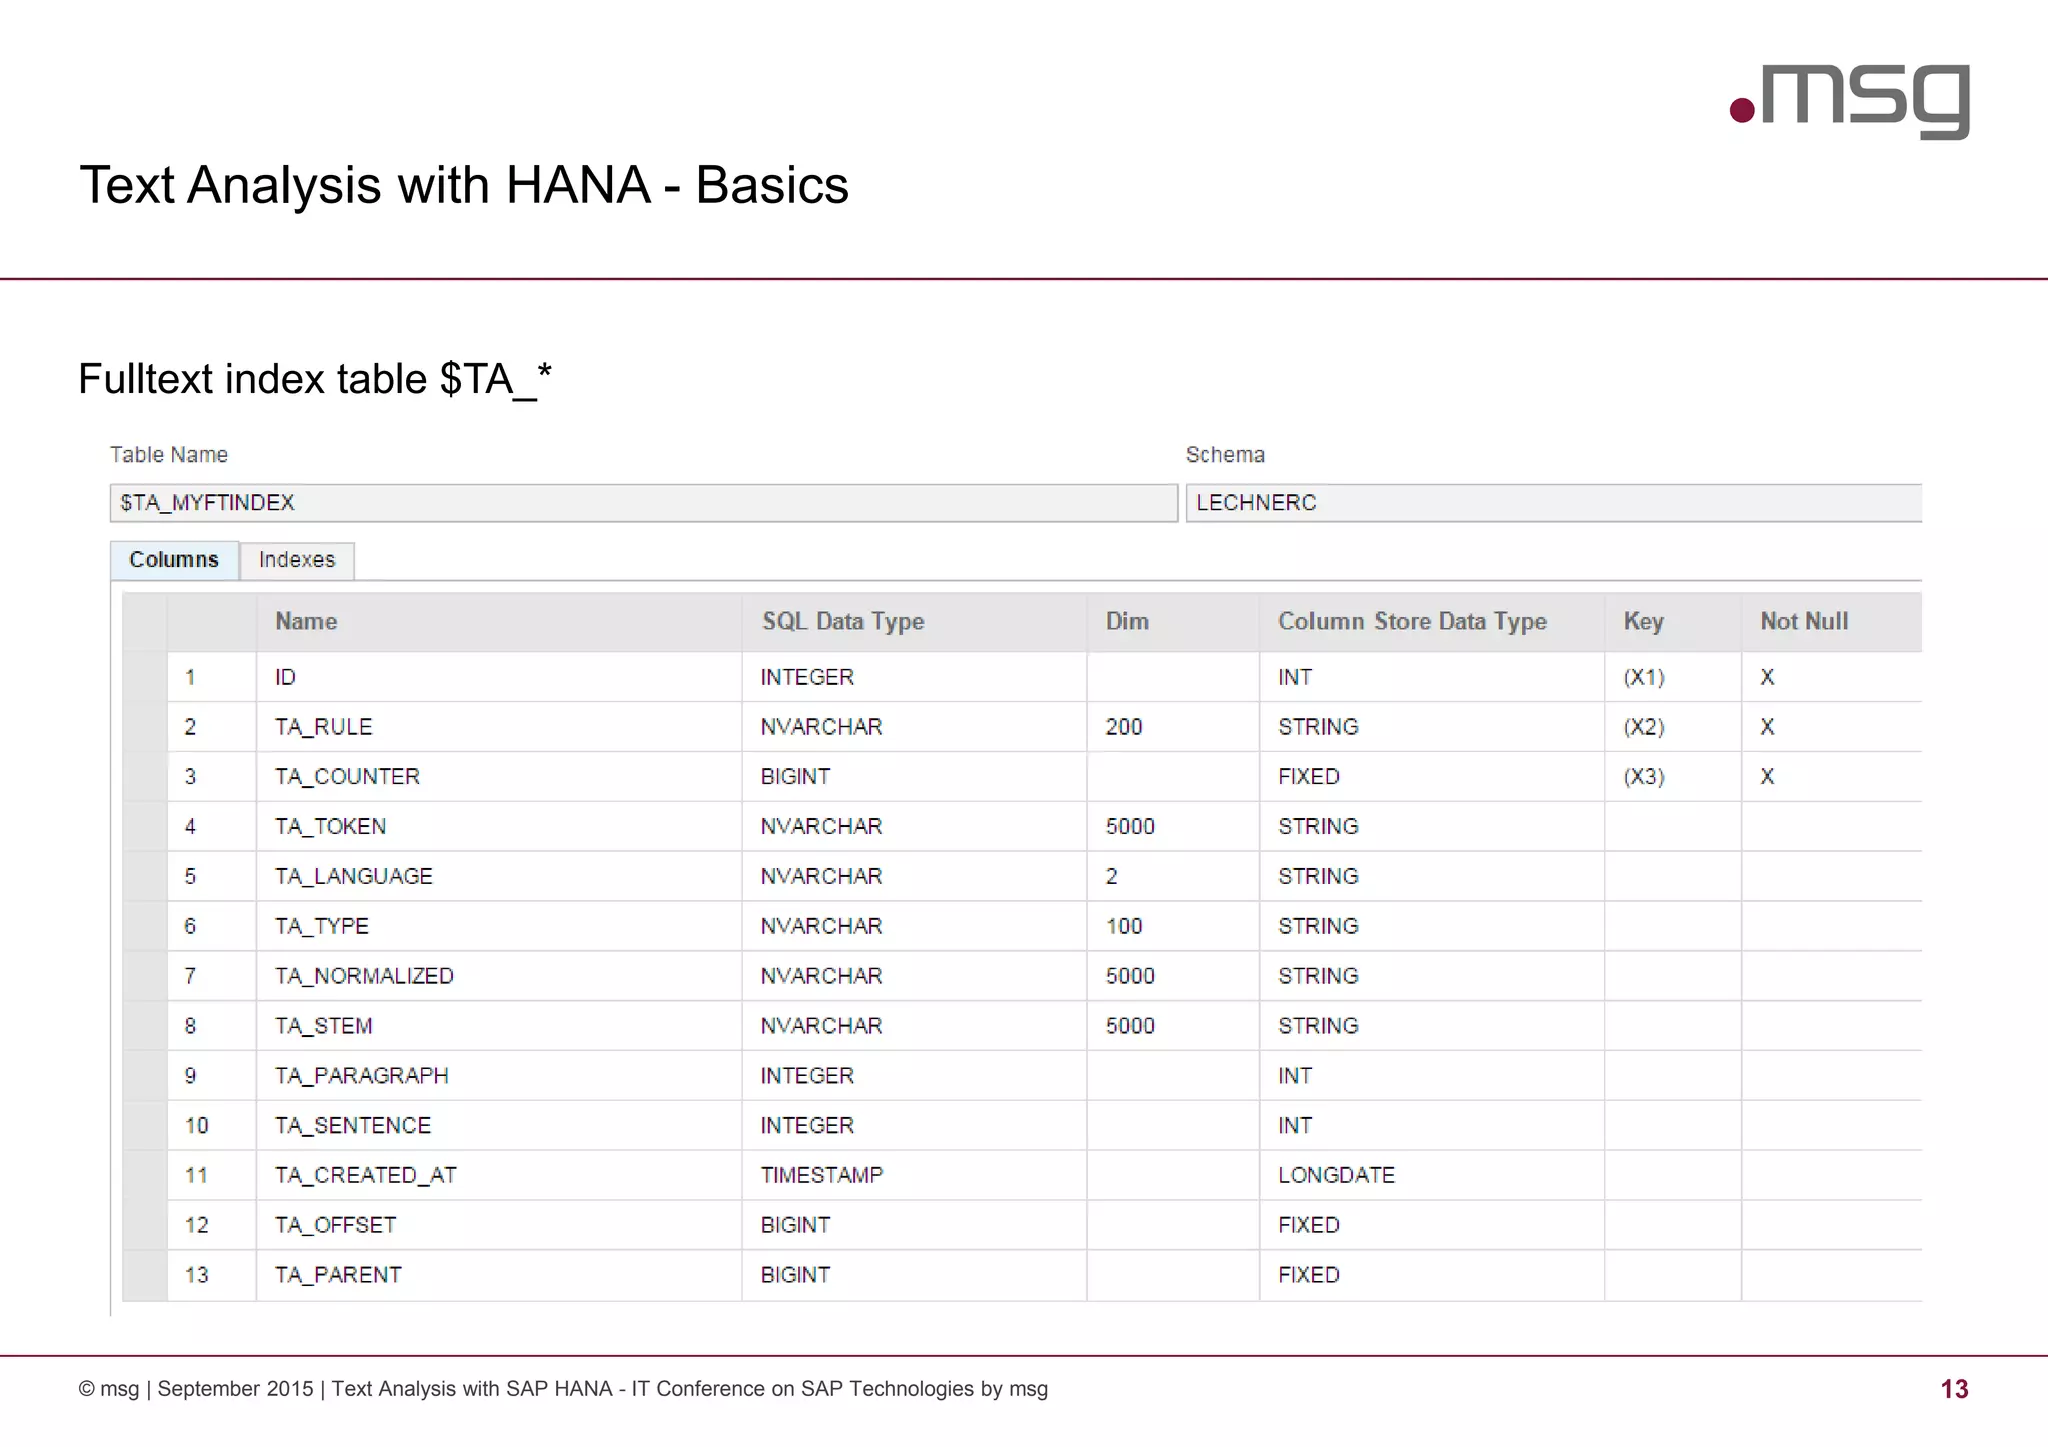Viewport: 2048px width, 1447px height.
Task: Click the Schema field LECHNERC
Action: (1554, 503)
